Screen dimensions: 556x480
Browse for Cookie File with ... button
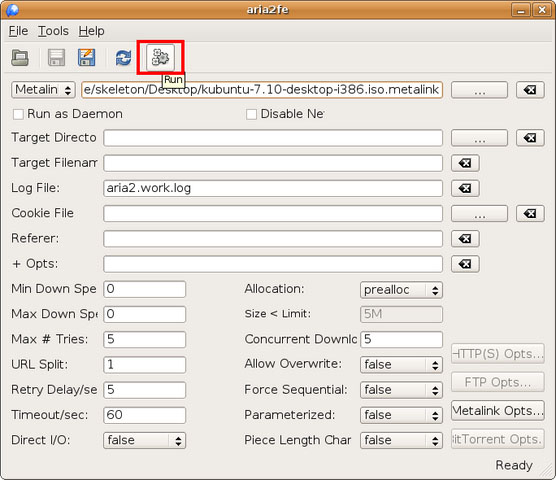tap(479, 213)
